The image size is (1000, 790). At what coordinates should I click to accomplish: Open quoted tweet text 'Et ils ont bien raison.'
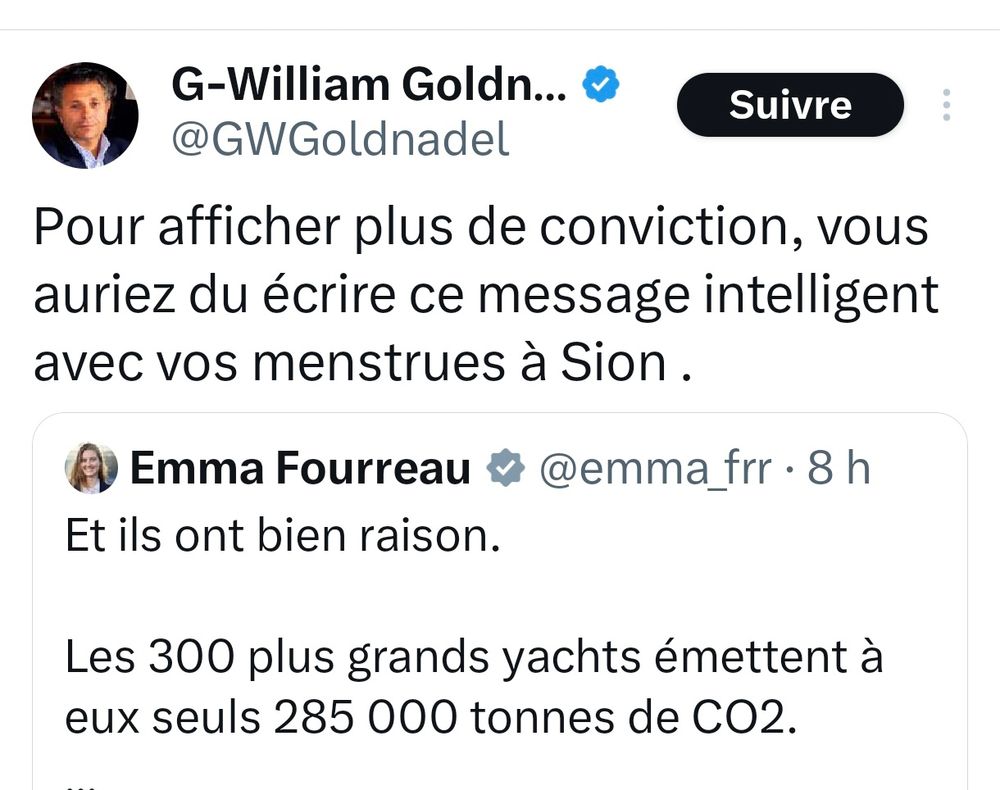[x=283, y=535]
